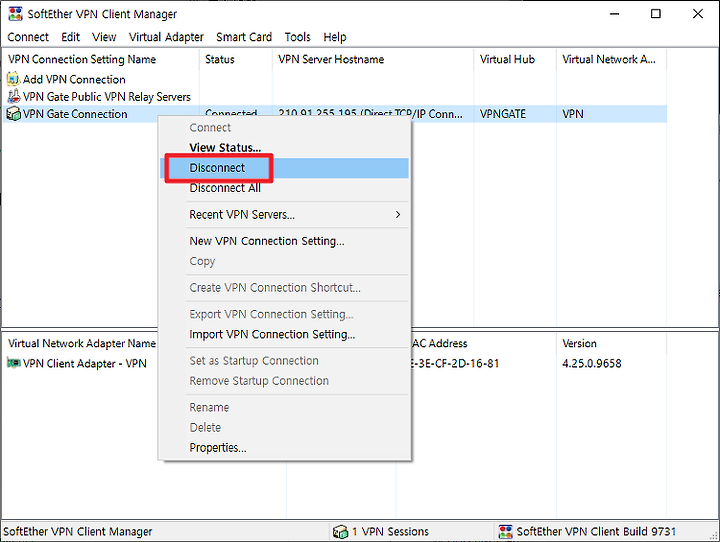Click the Rename context menu entry

pos(284,407)
